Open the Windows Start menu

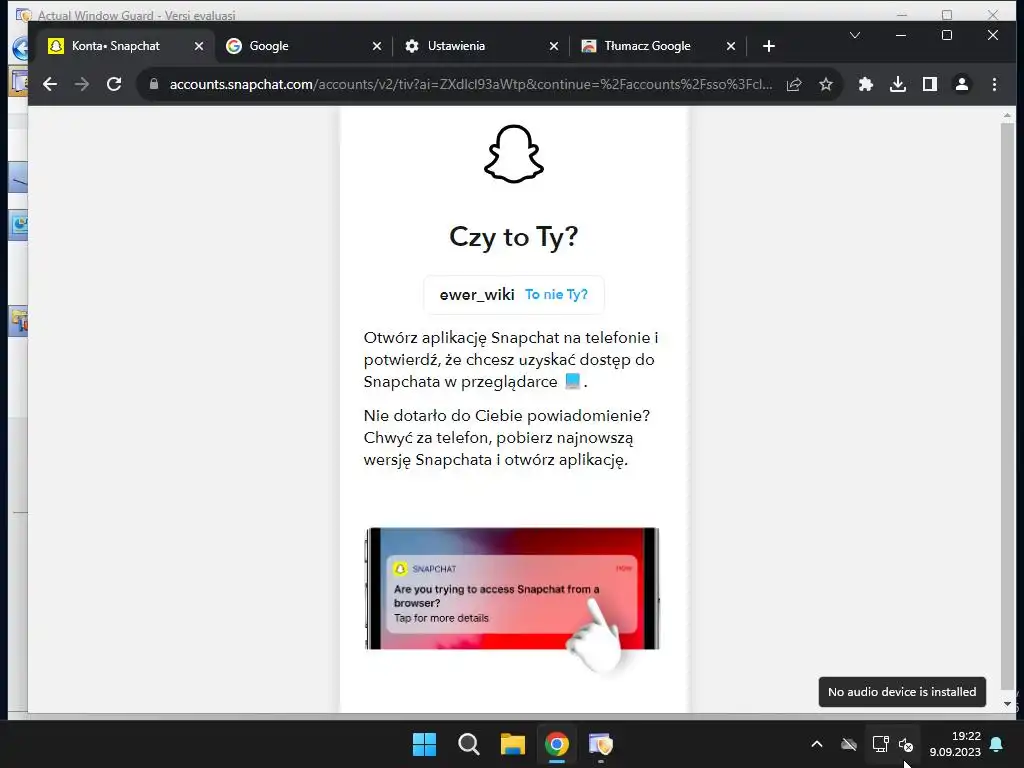pyautogui.click(x=424, y=744)
